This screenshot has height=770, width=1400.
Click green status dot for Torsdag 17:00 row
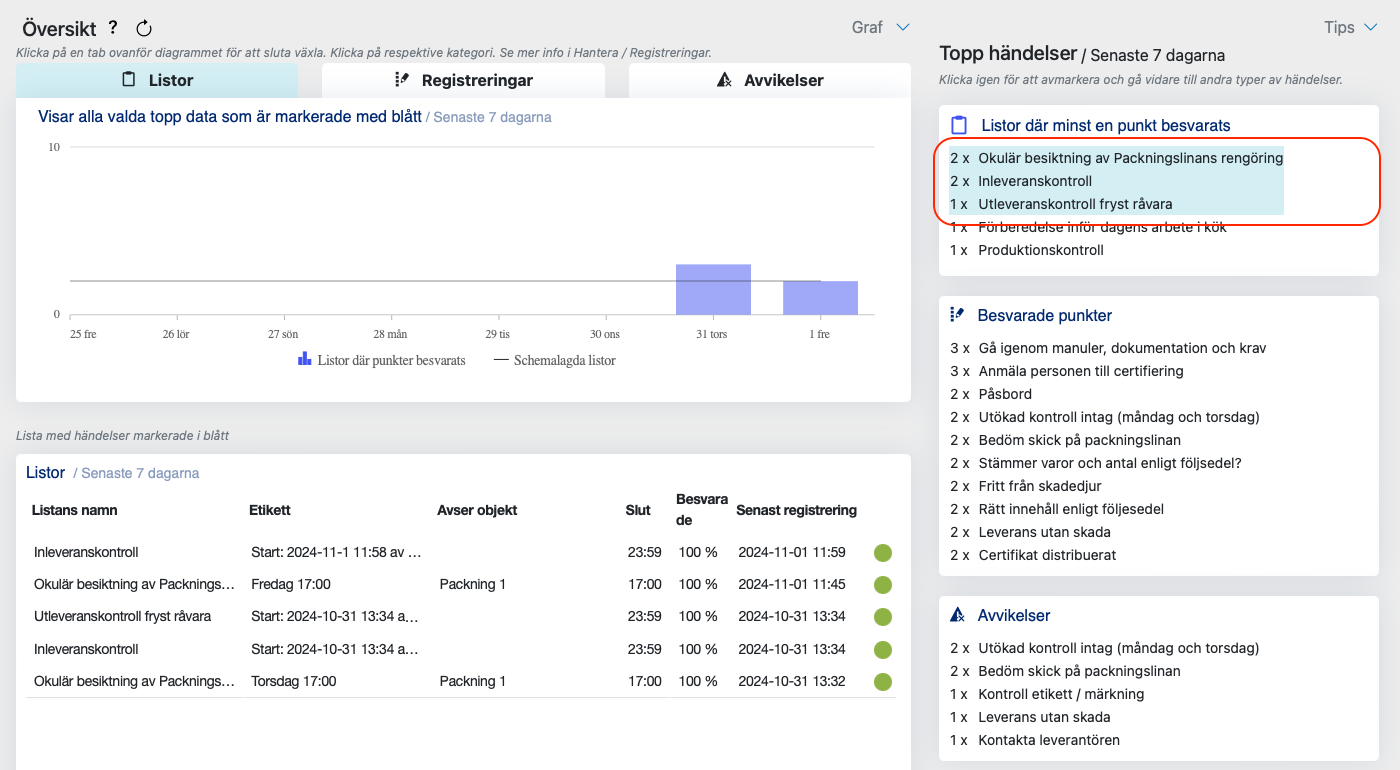883,682
